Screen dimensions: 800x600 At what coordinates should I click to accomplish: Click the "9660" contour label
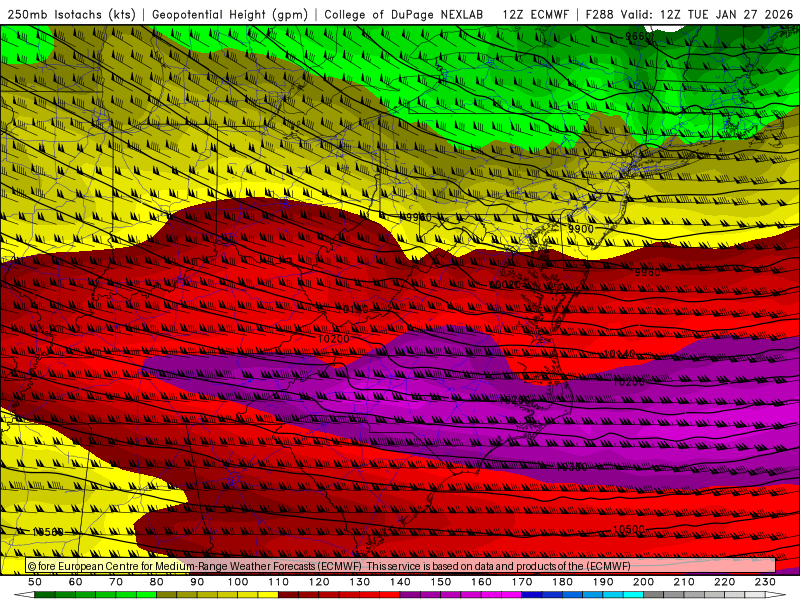638,36
